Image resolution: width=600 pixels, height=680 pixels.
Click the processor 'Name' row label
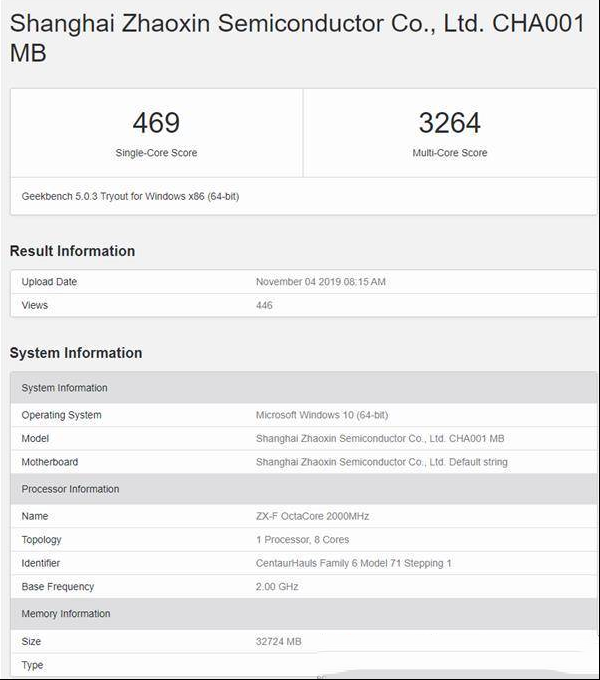tap(35, 516)
